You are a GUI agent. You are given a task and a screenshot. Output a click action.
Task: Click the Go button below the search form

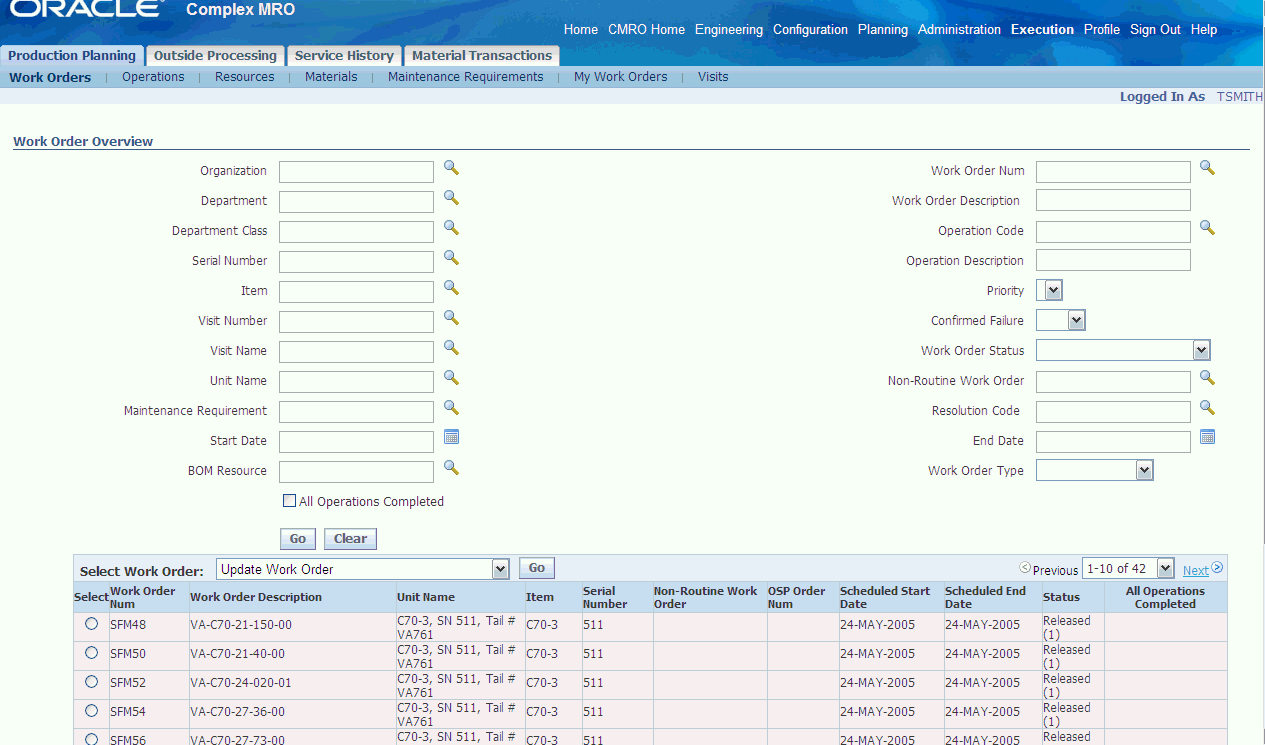pyautogui.click(x=298, y=539)
